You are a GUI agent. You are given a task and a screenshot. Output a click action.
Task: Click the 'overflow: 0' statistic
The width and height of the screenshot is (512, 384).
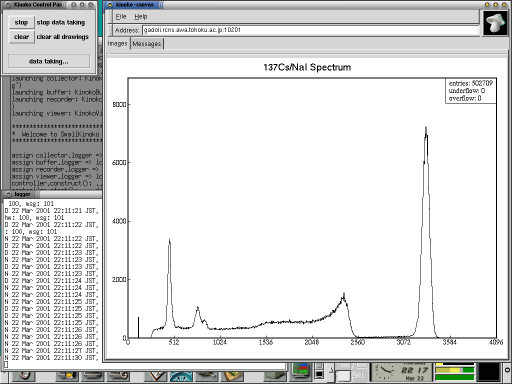pyautogui.click(x=465, y=98)
